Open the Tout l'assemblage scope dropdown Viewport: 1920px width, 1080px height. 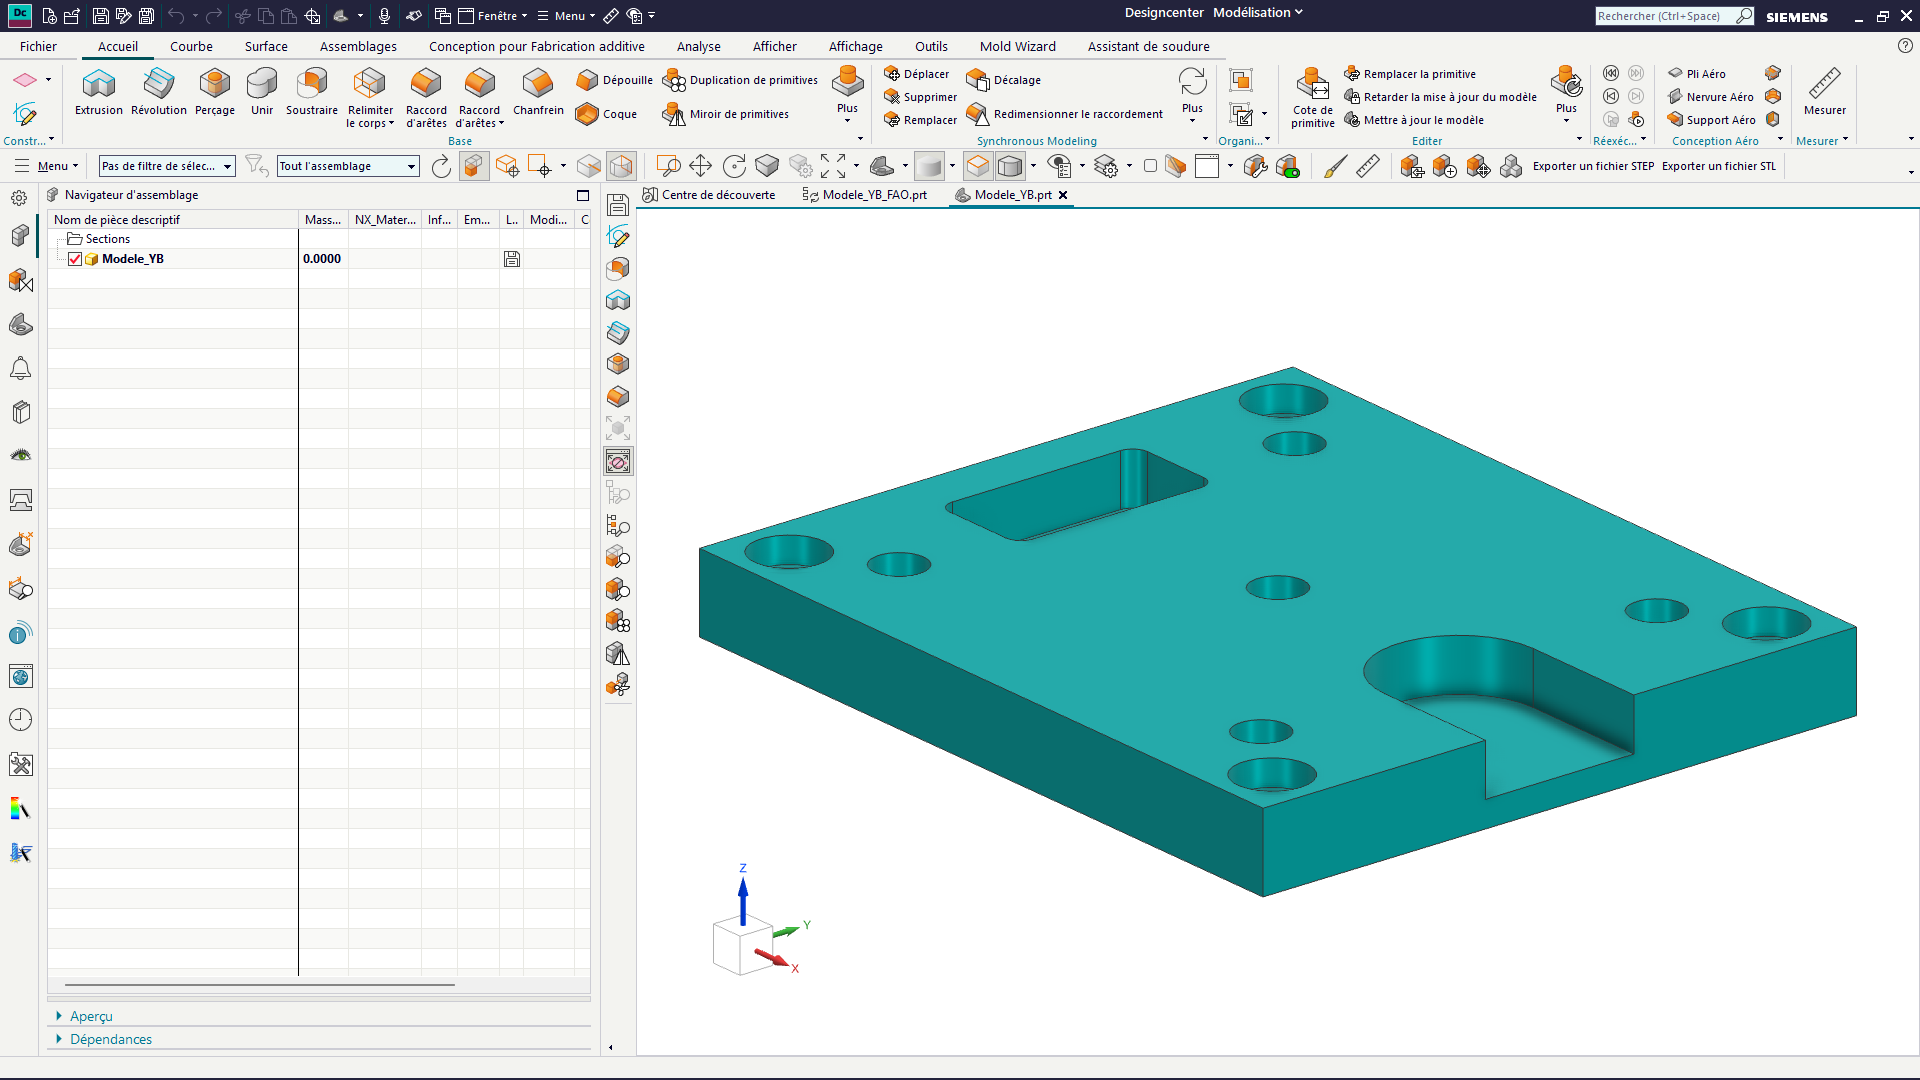coord(348,166)
